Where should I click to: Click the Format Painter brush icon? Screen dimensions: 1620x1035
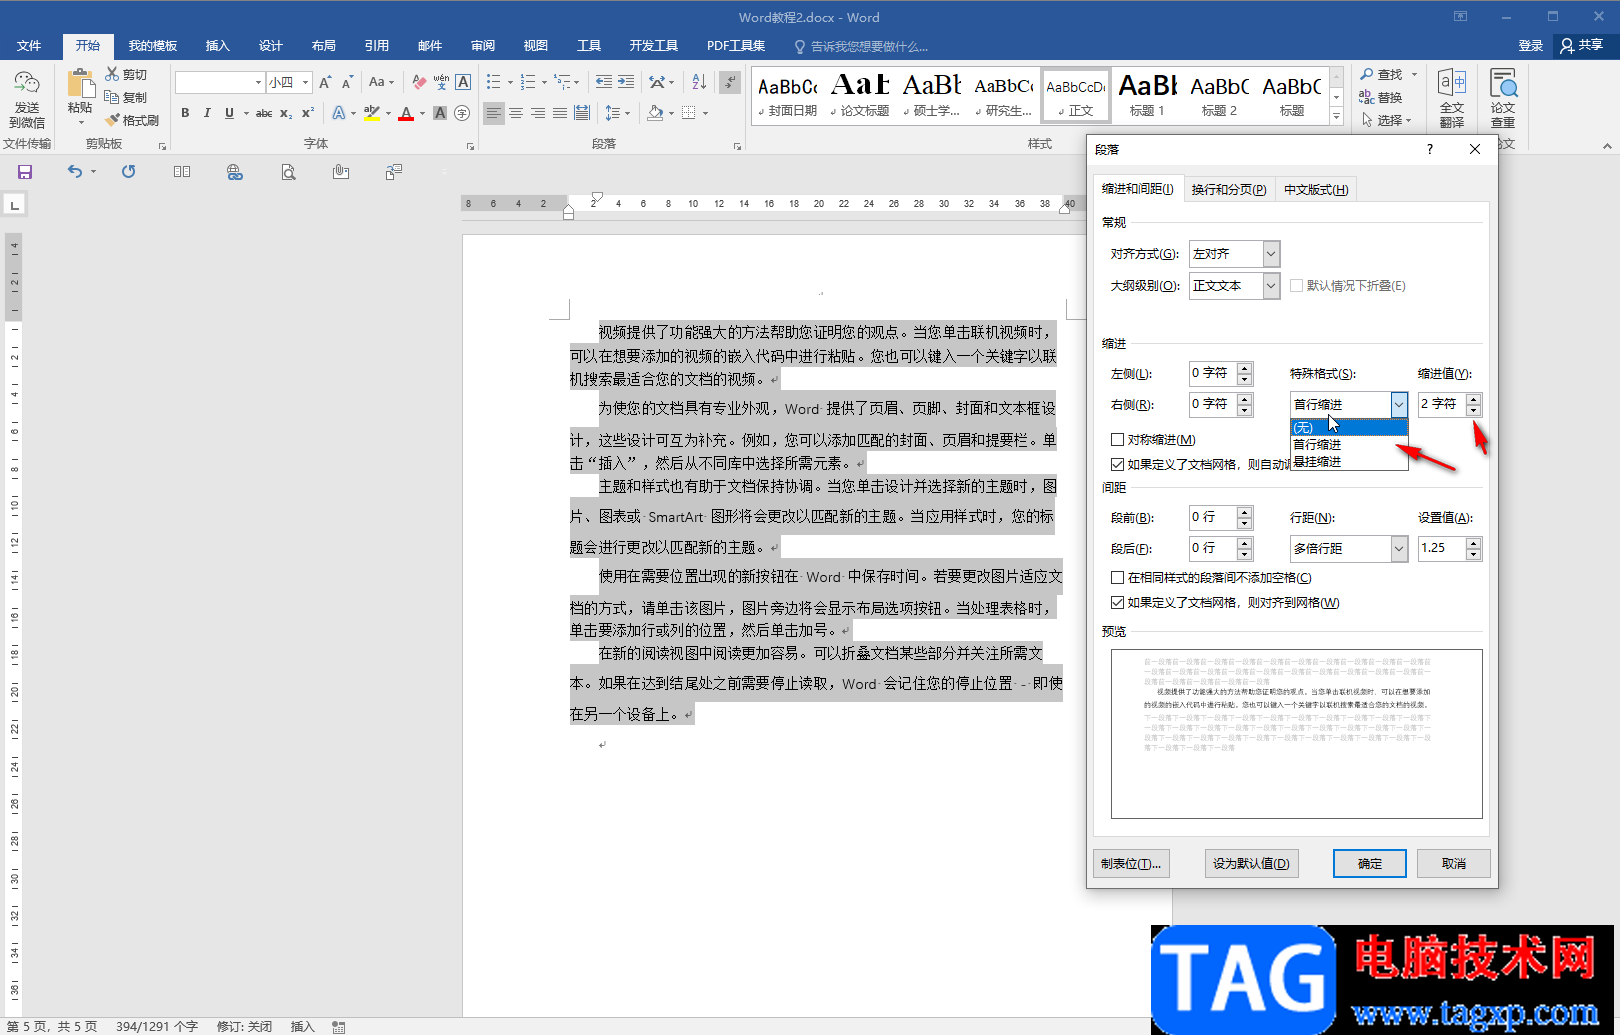tap(112, 120)
